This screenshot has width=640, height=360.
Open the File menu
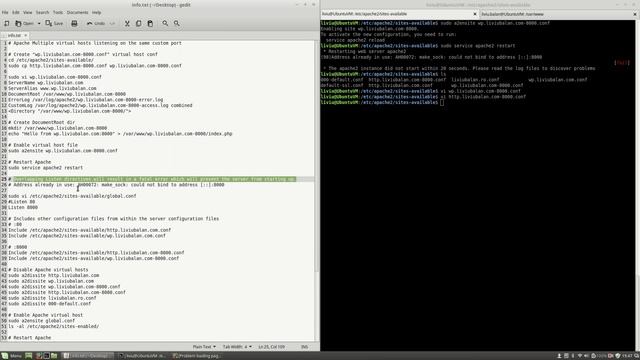[5, 12]
